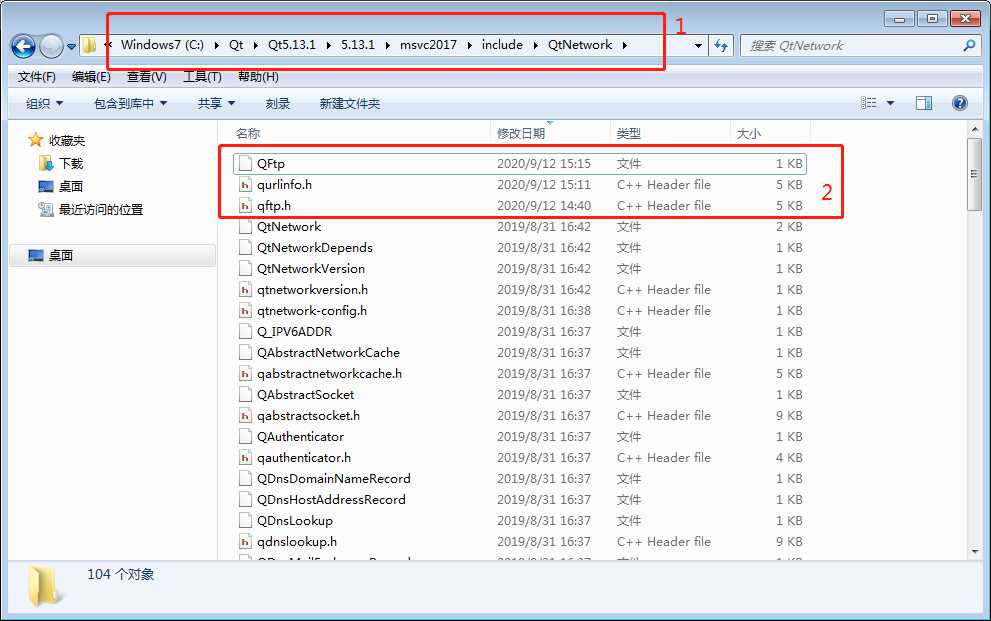Select the qftp.h header file icon
991x621 pixels.
tap(245, 205)
